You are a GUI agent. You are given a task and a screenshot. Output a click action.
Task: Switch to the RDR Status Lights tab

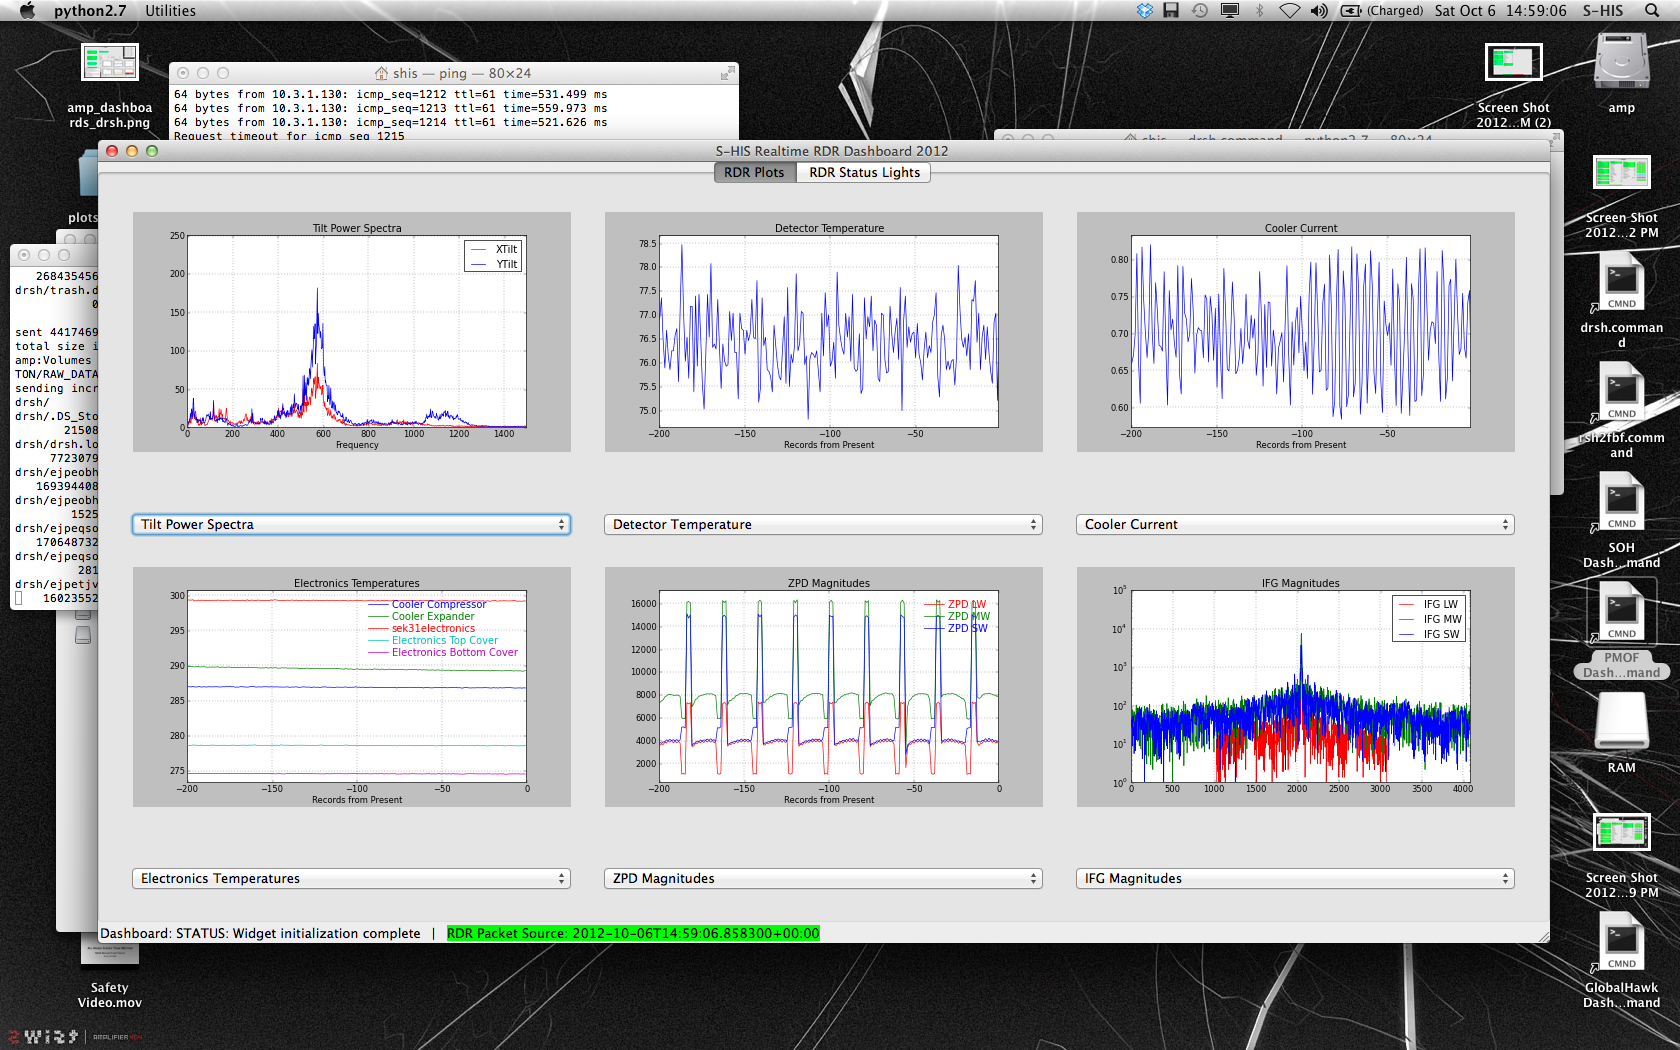click(x=864, y=173)
